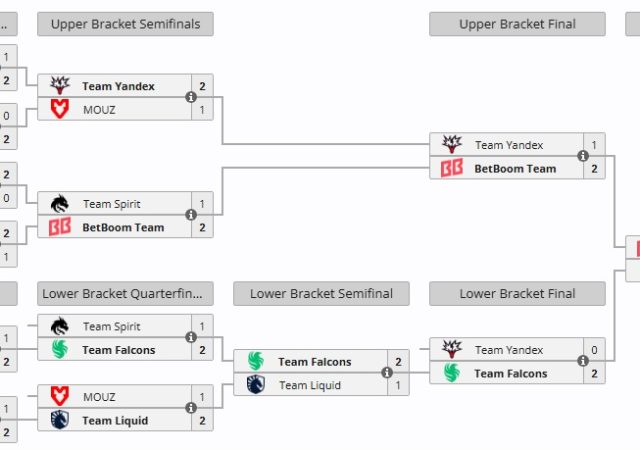Open Team Falcons link in Lower Bracket Final
Image resolution: width=640 pixels, height=450 pixels.
pyautogui.click(x=510, y=373)
